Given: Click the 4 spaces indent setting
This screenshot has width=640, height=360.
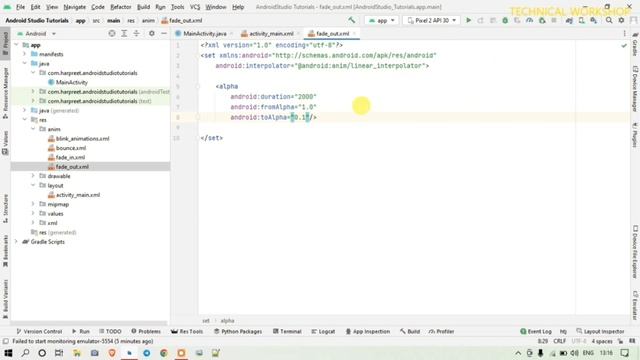Looking at the screenshot, I should point(602,341).
